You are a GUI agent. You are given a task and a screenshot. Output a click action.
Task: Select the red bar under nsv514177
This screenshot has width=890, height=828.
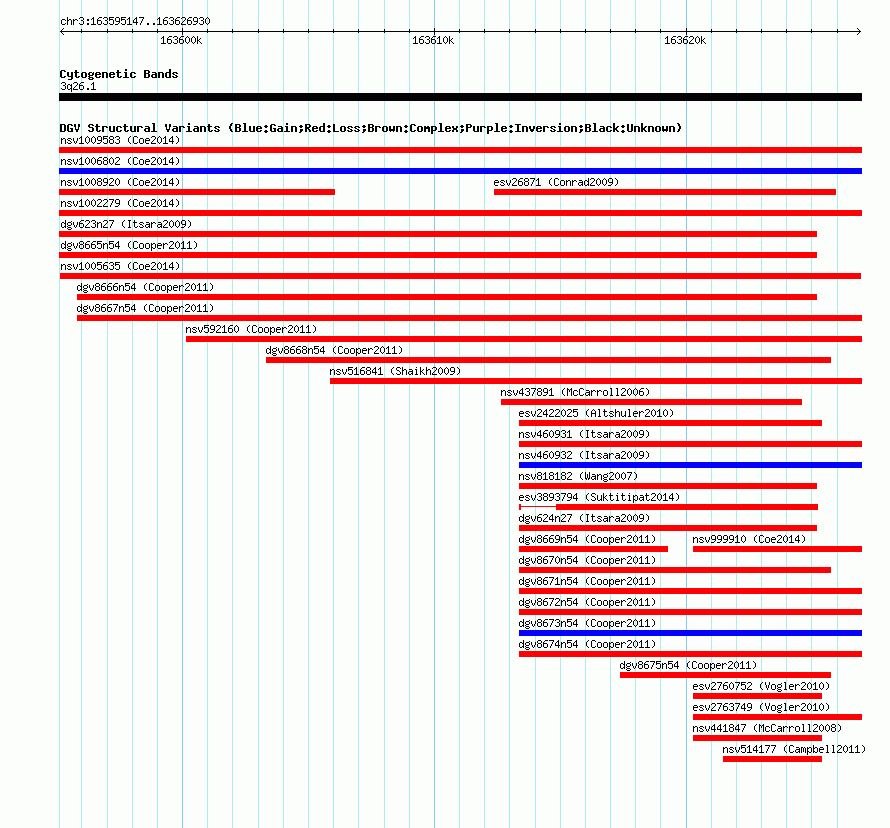pos(773,759)
